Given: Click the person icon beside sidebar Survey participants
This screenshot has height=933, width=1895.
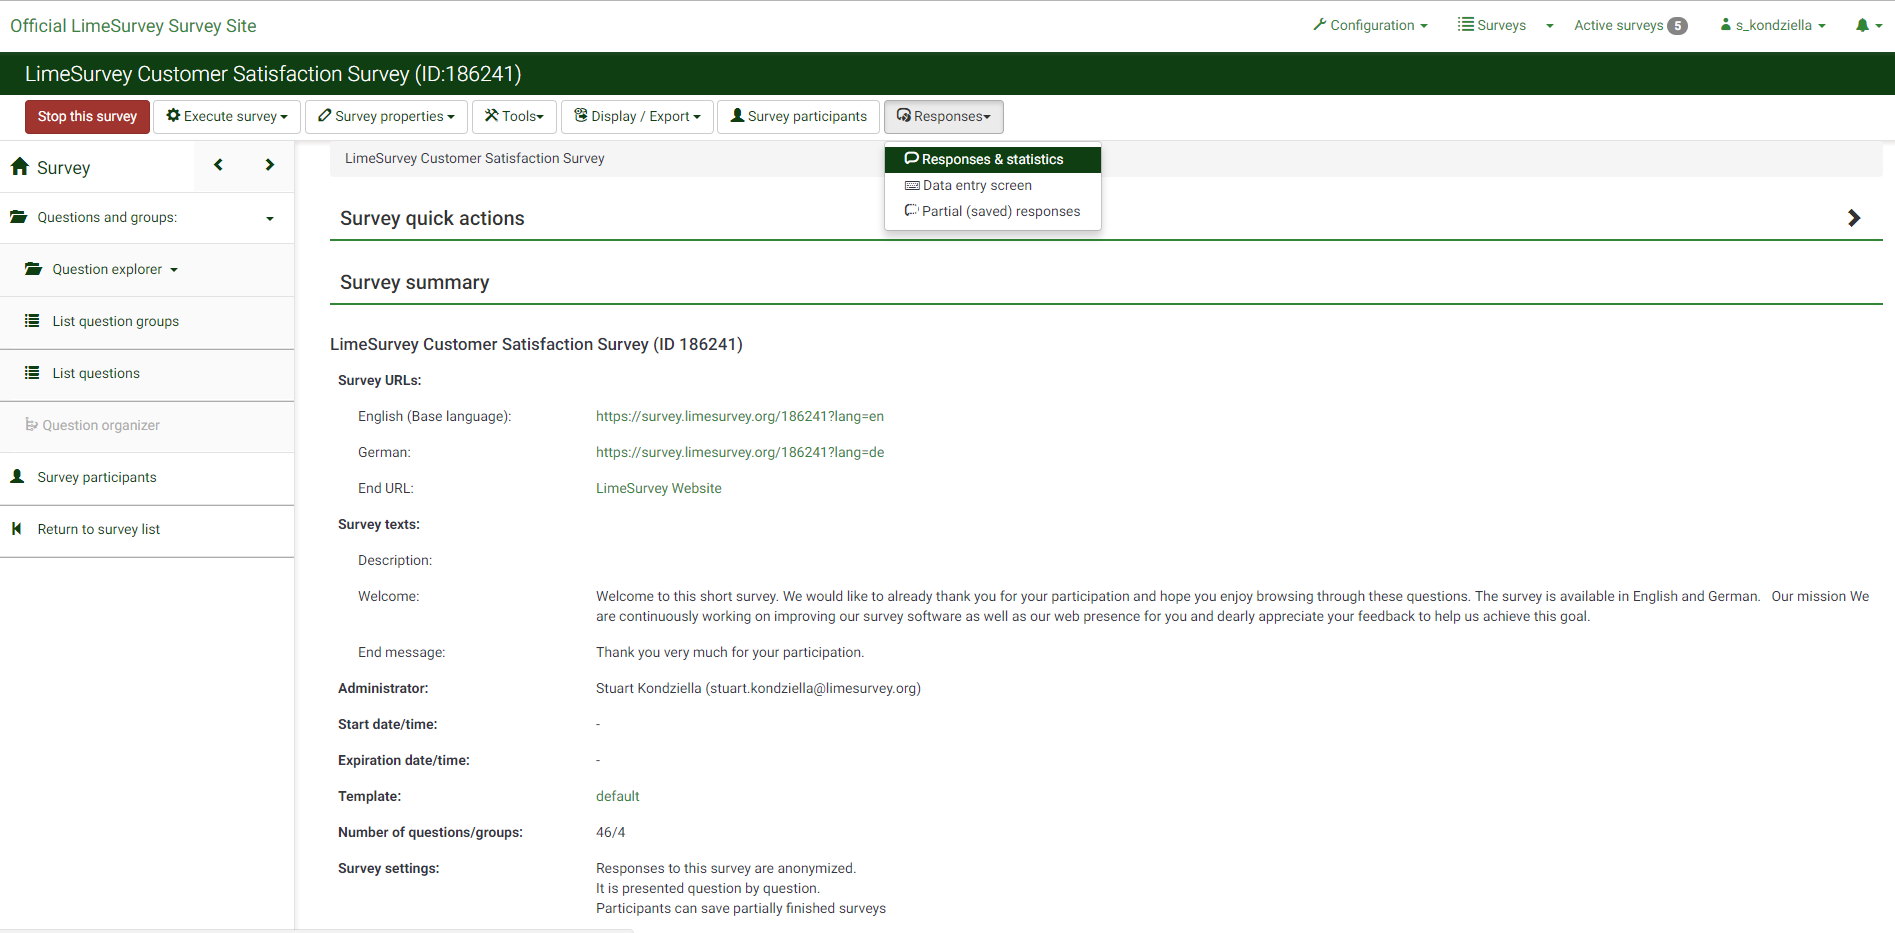Looking at the screenshot, I should 17,477.
